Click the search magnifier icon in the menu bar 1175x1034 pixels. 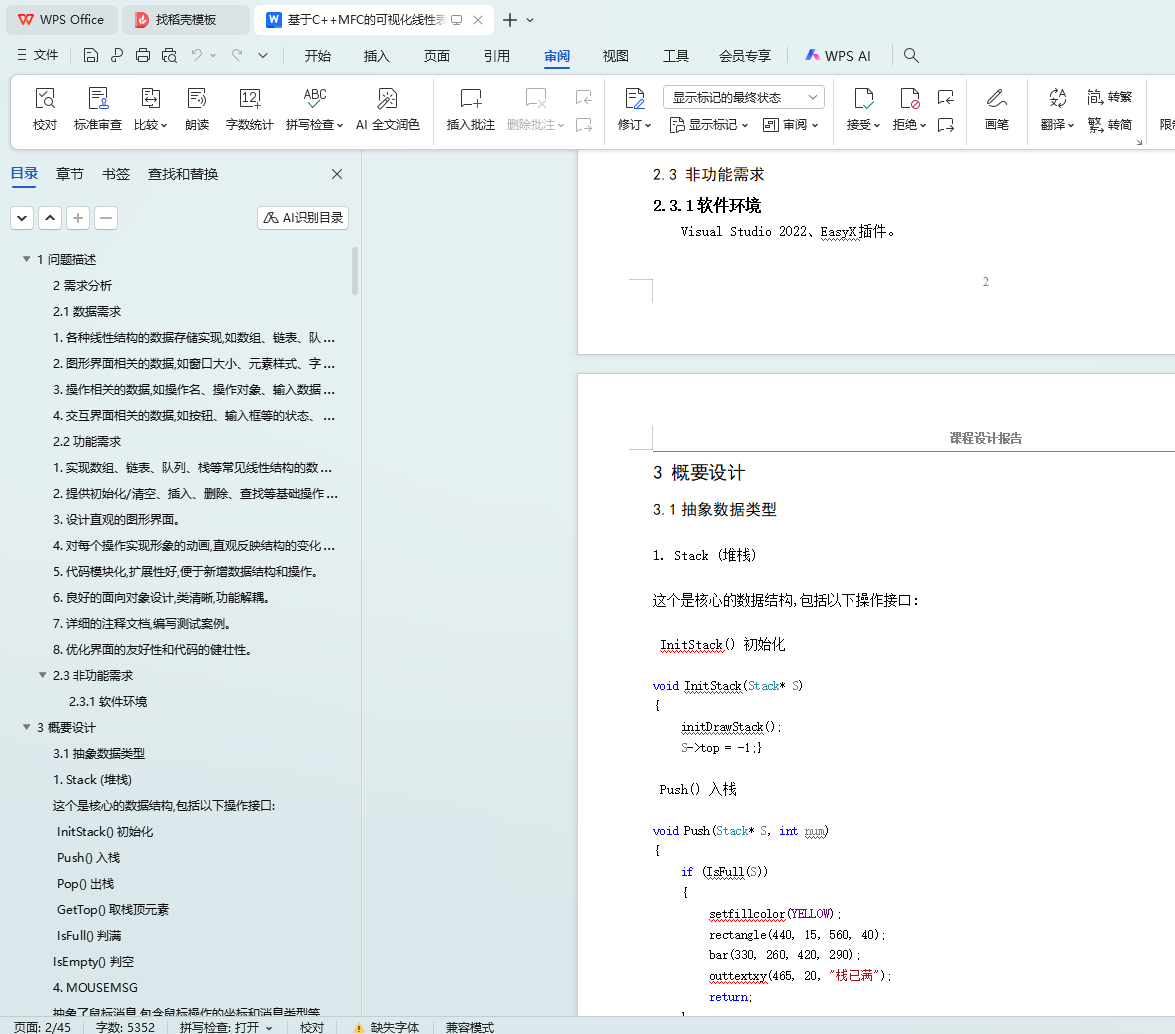pyautogui.click(x=911, y=56)
